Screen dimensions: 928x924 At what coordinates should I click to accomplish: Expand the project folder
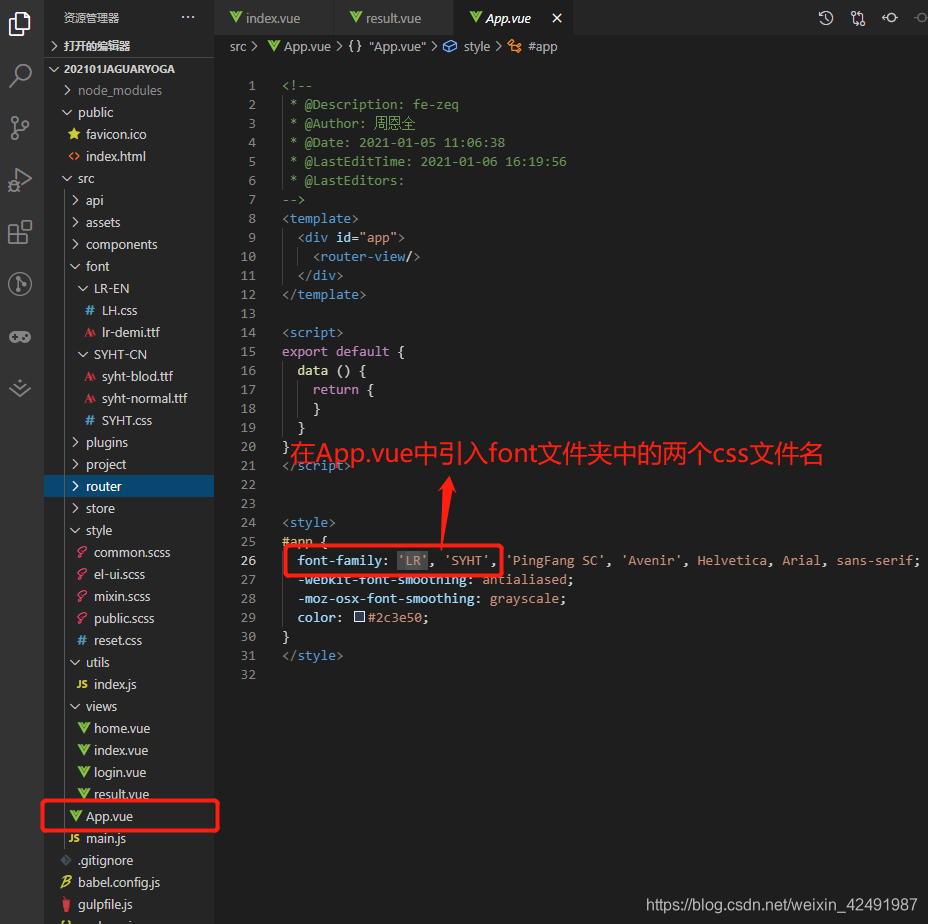pos(128,464)
